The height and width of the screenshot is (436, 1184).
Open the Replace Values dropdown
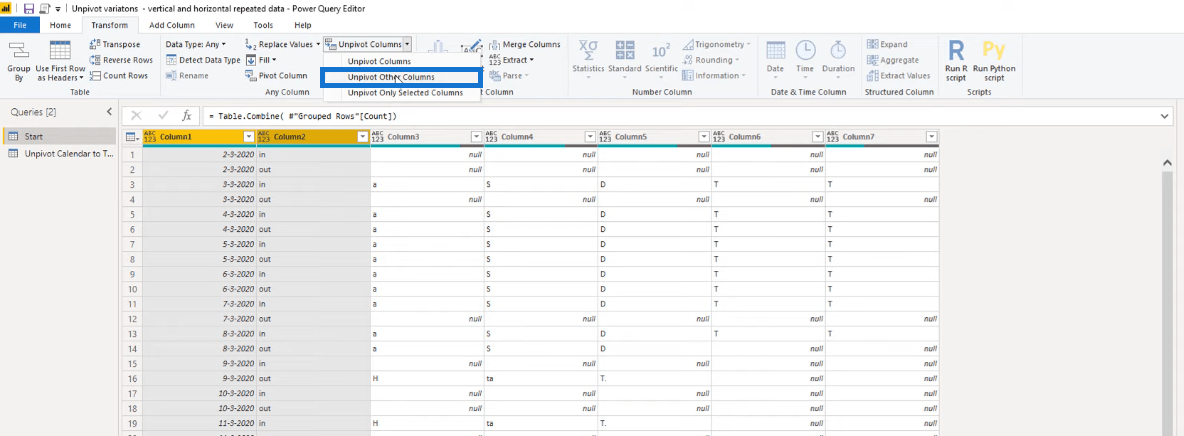[x=283, y=45]
